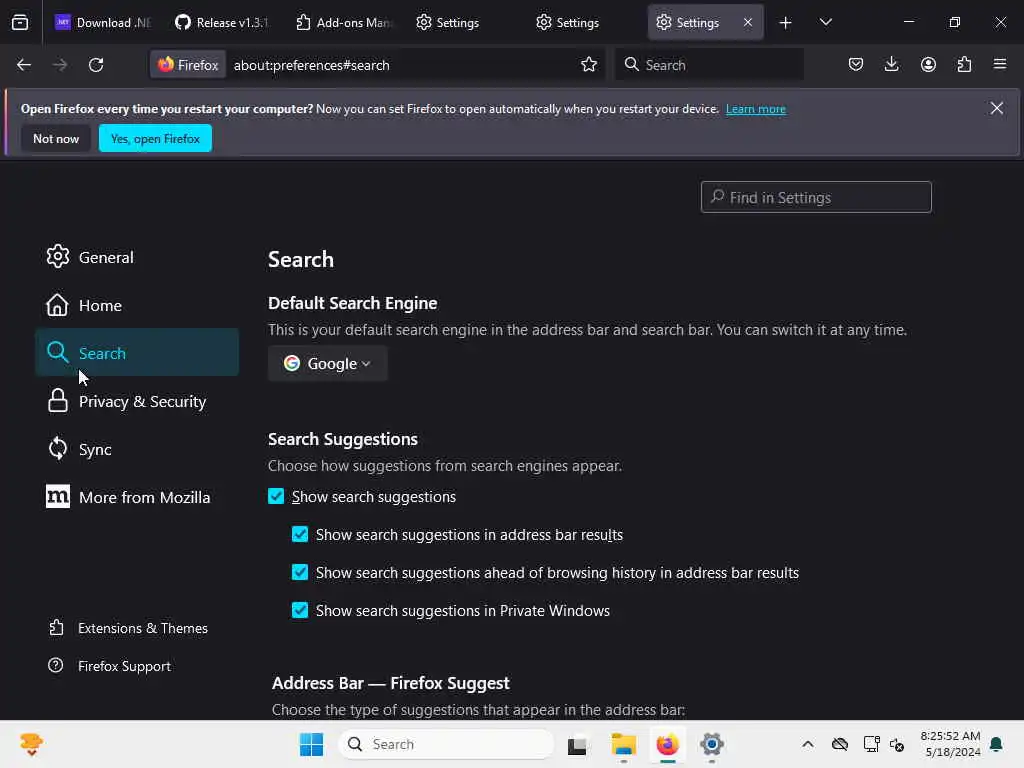Open the Firefox View icon in the tab strip

coord(20,22)
